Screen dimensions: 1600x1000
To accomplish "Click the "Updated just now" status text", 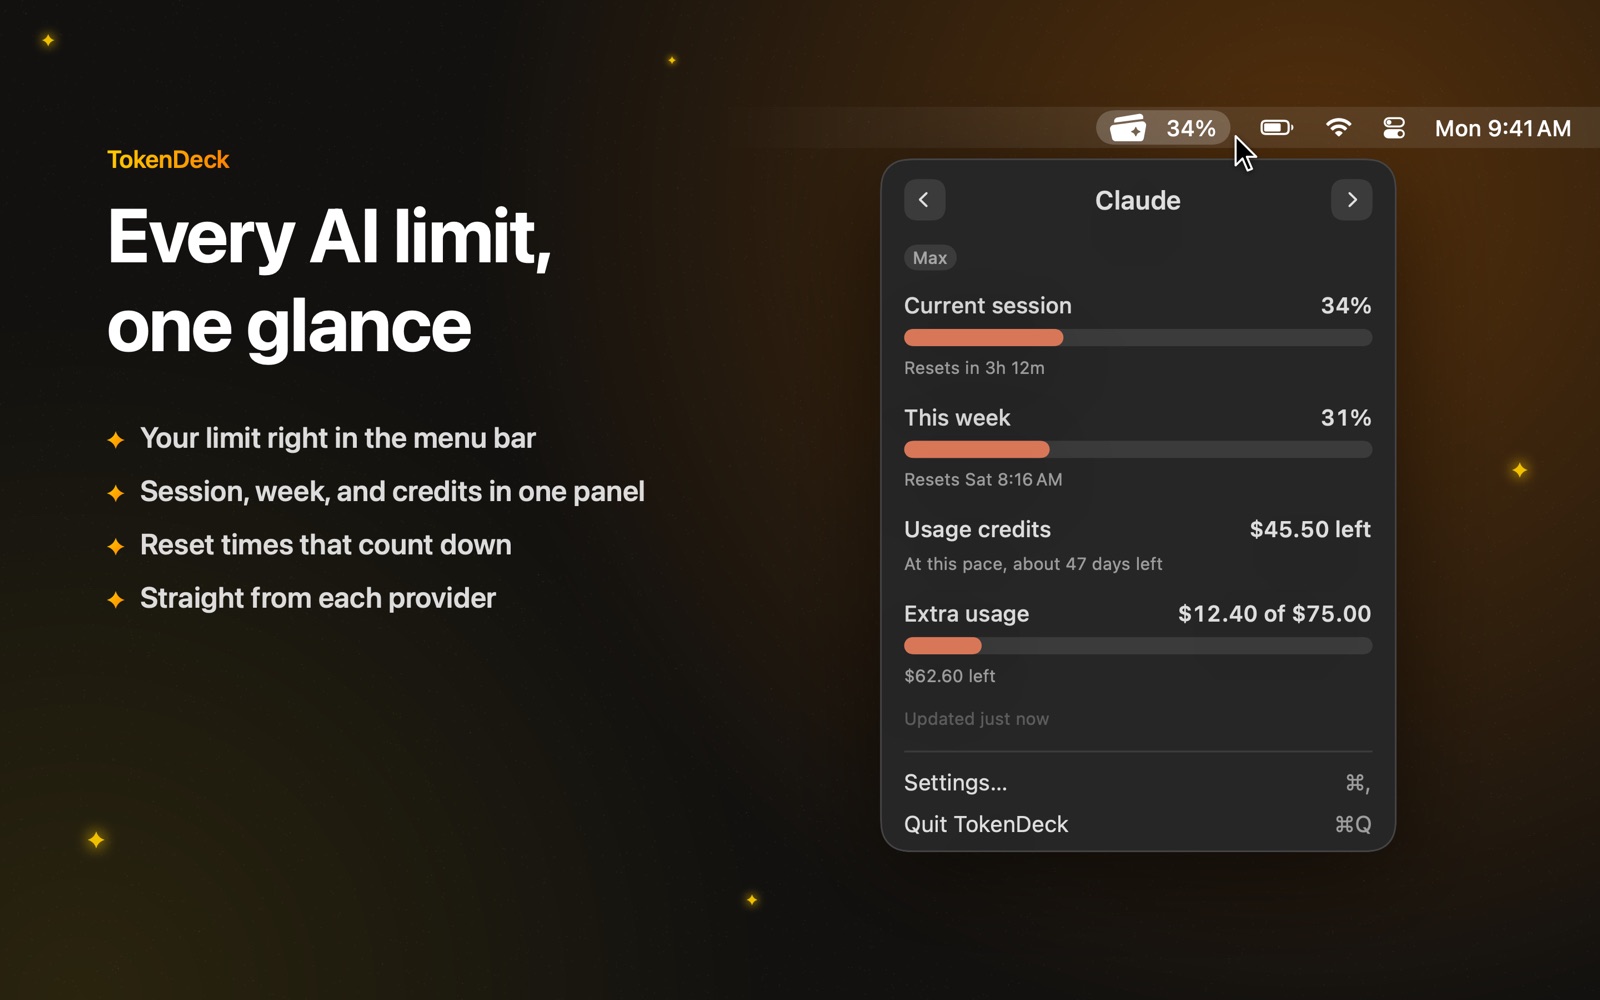I will (976, 719).
